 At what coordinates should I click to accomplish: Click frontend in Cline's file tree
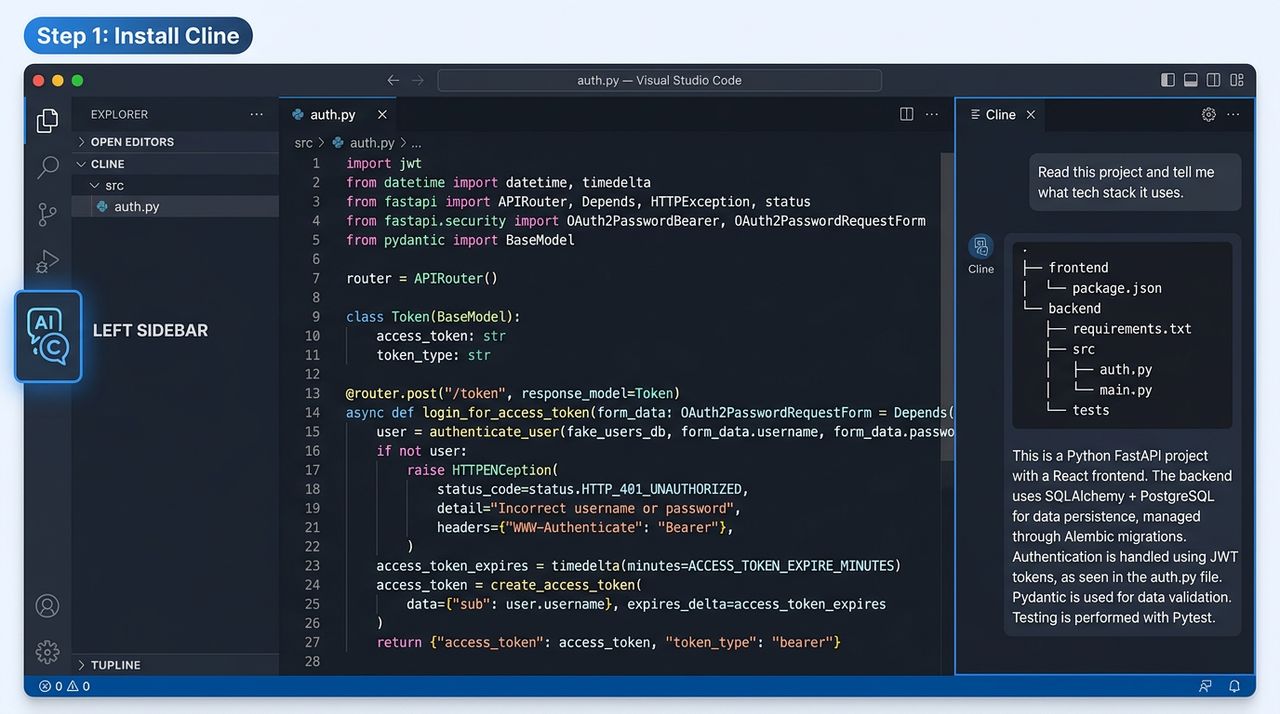click(x=1078, y=267)
